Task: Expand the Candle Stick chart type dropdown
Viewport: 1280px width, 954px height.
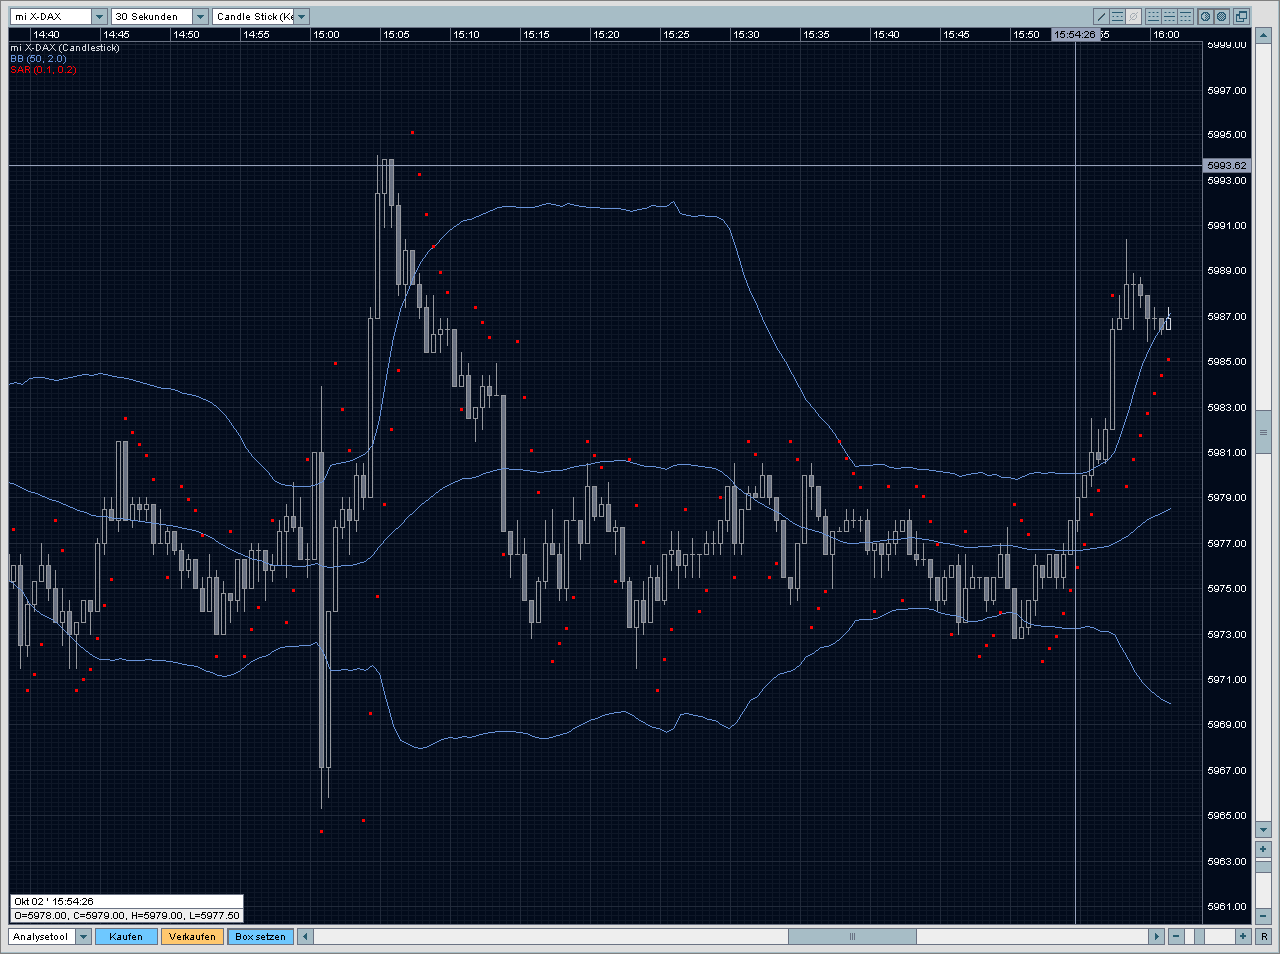Action: coord(302,17)
